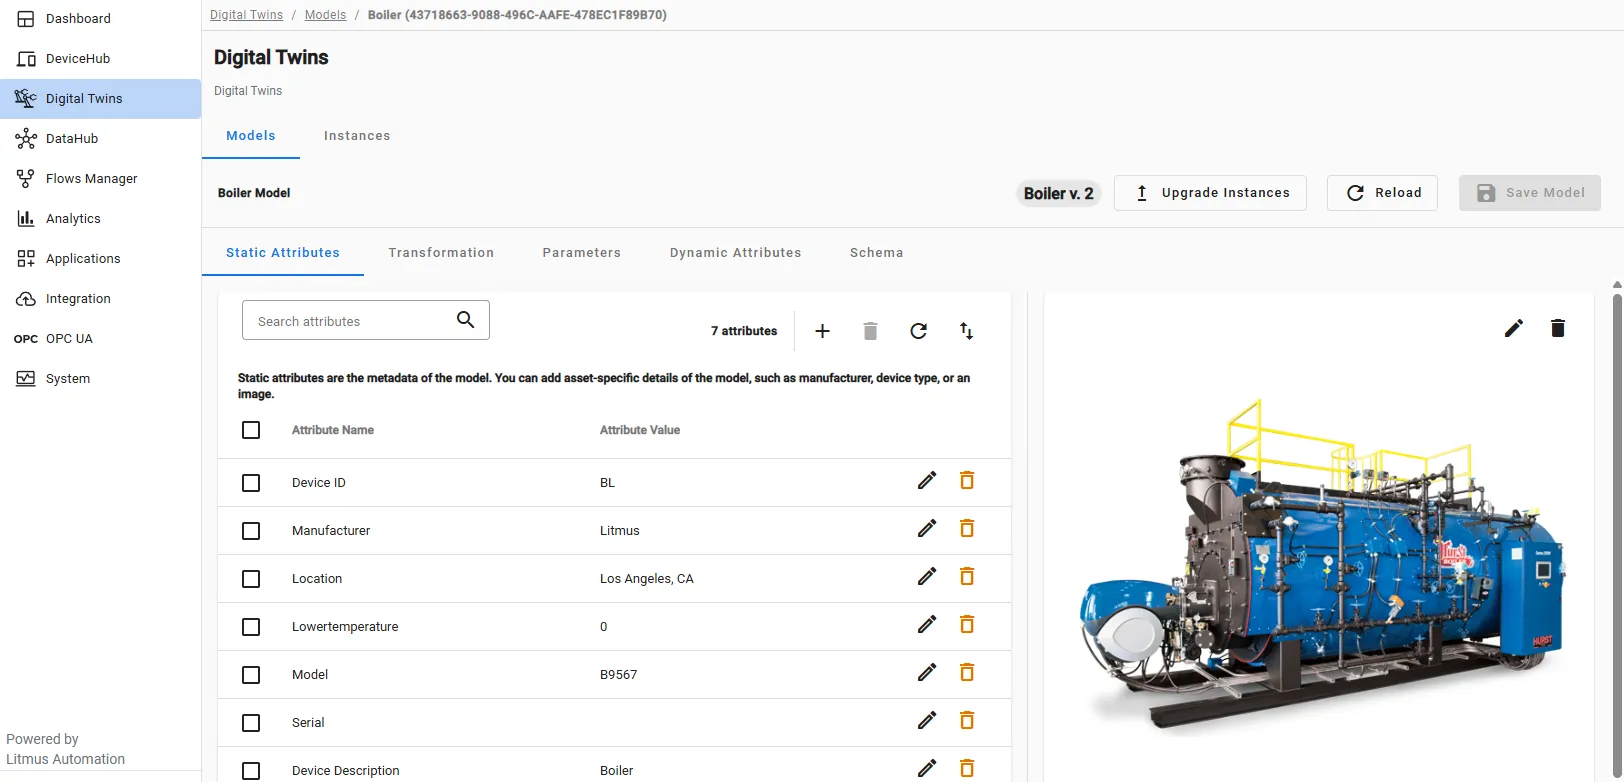Toggle the select-all attributes checkbox
The height and width of the screenshot is (782, 1624).
pos(251,430)
